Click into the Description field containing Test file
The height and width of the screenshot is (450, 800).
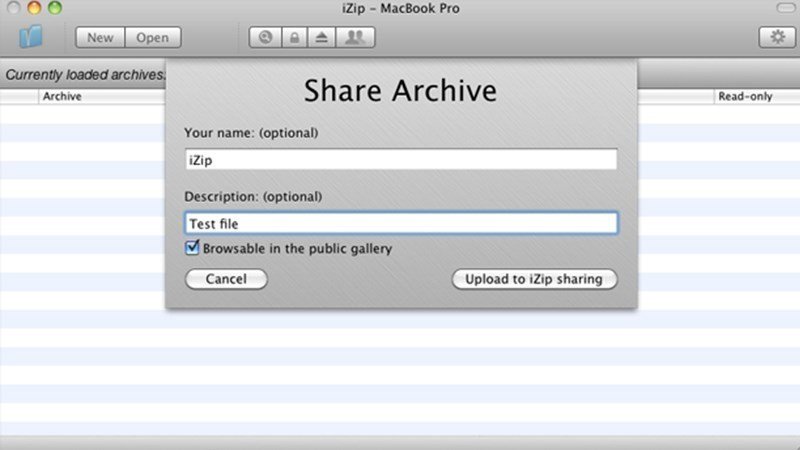point(401,223)
